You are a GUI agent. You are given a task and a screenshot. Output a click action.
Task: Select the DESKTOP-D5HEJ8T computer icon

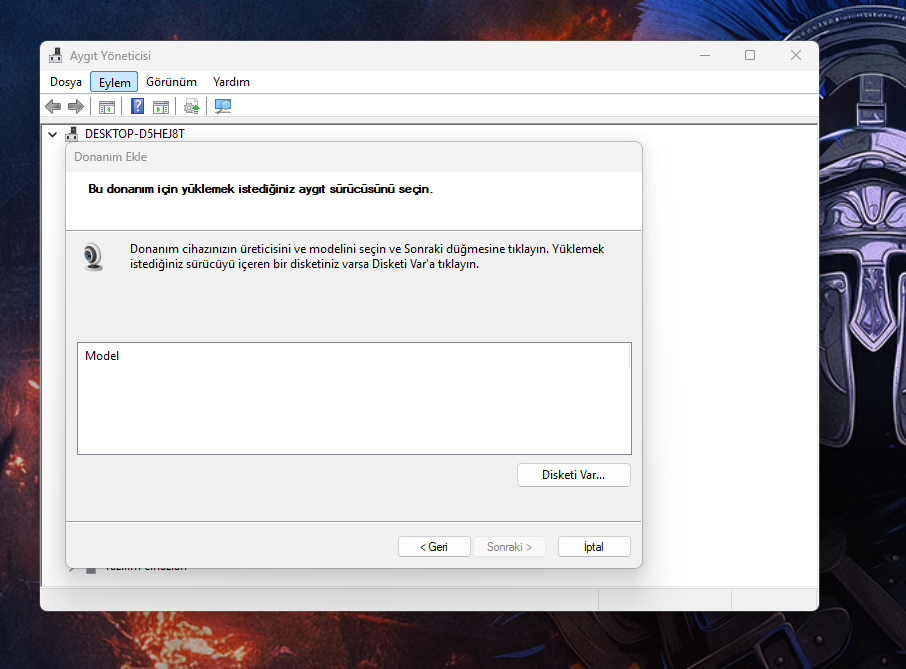click(72, 134)
